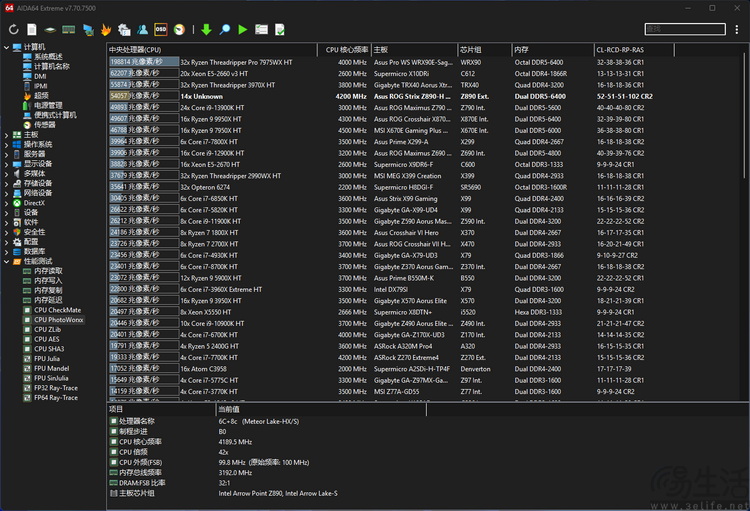Select 计算机名称 in the tree
This screenshot has width=750, height=511.
point(52,67)
